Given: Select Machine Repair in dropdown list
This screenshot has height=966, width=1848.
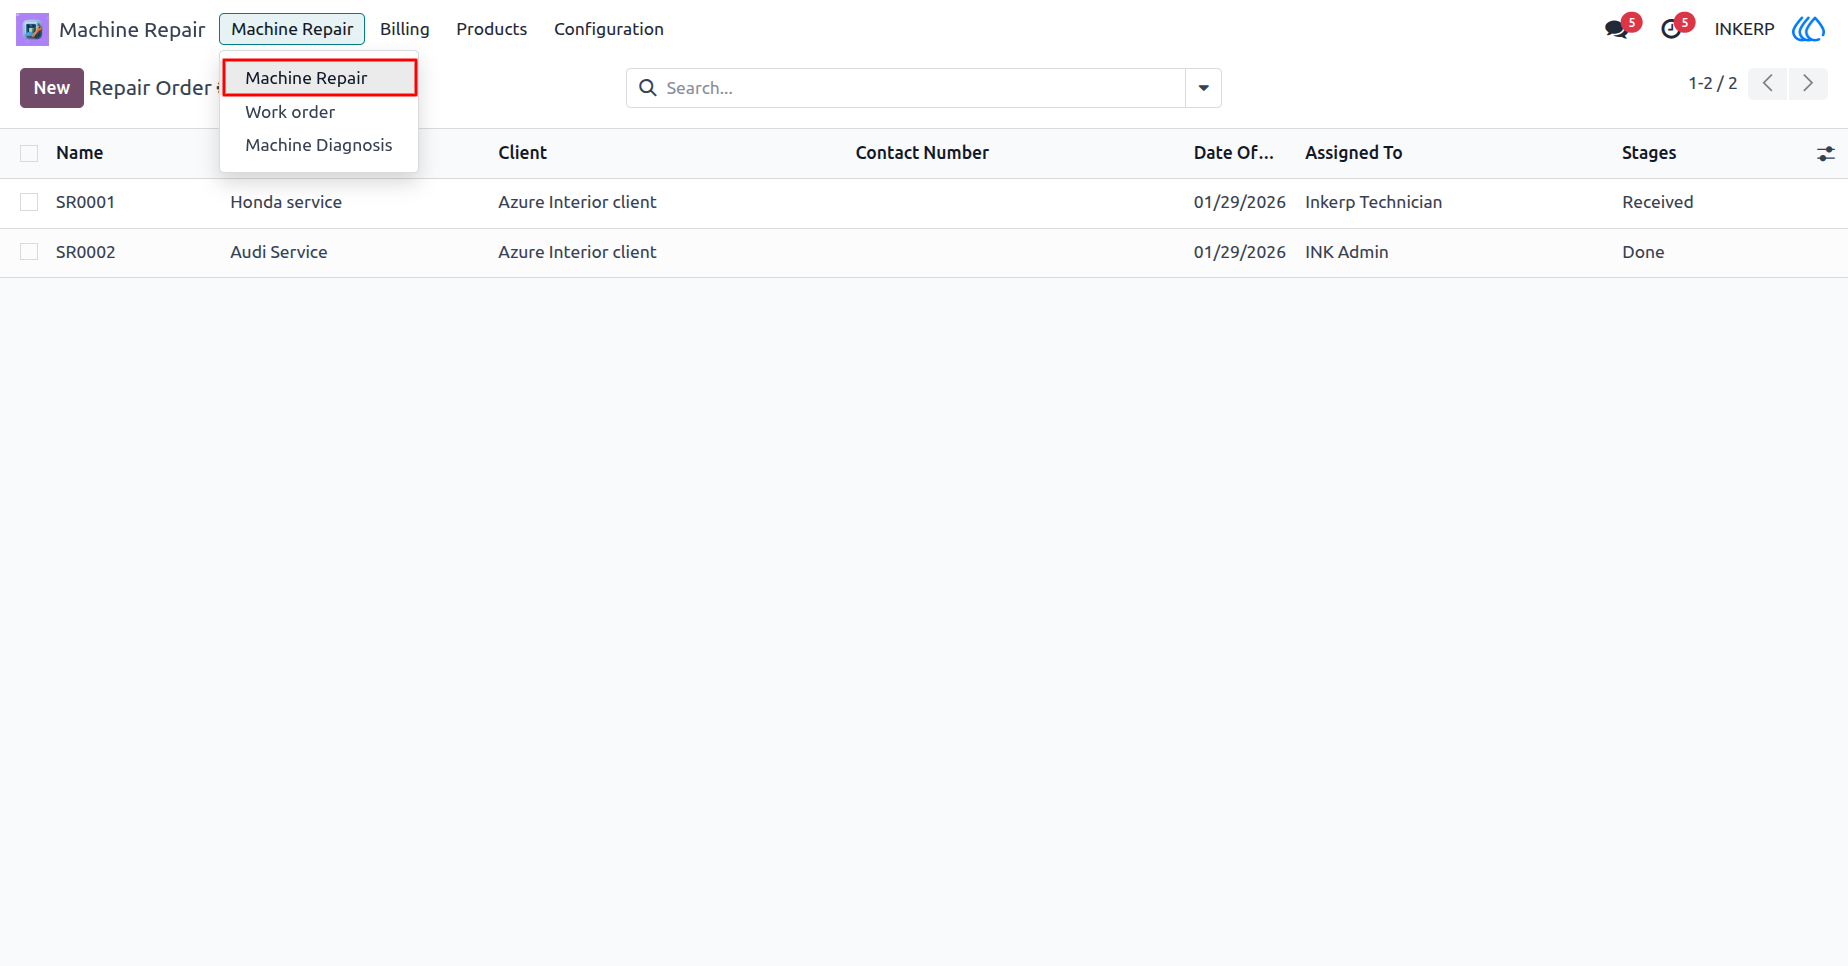Looking at the screenshot, I should pos(319,78).
